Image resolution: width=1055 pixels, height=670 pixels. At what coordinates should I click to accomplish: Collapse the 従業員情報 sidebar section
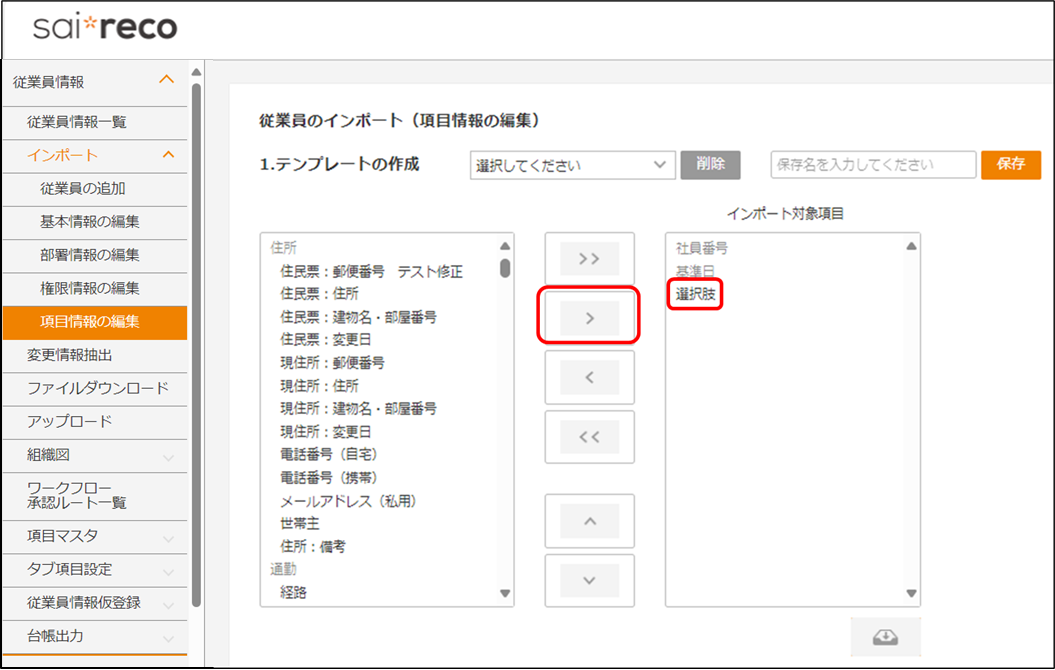coord(167,80)
